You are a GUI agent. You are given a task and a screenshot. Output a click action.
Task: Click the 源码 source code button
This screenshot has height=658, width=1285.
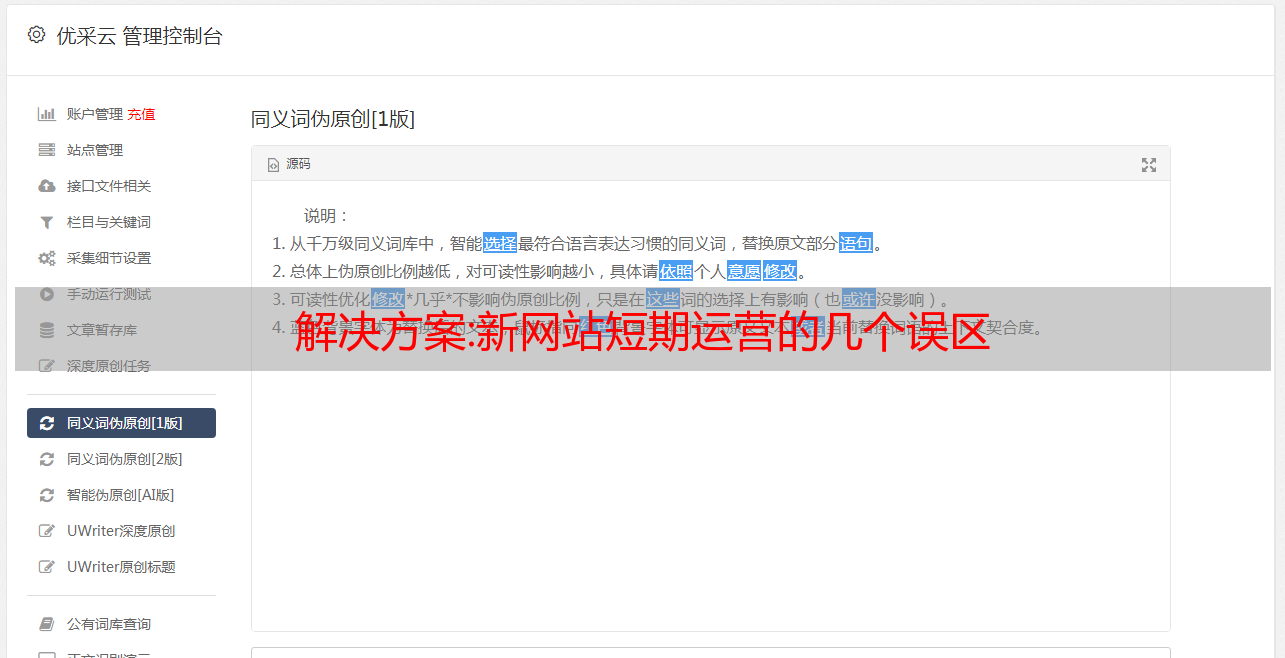tap(289, 164)
